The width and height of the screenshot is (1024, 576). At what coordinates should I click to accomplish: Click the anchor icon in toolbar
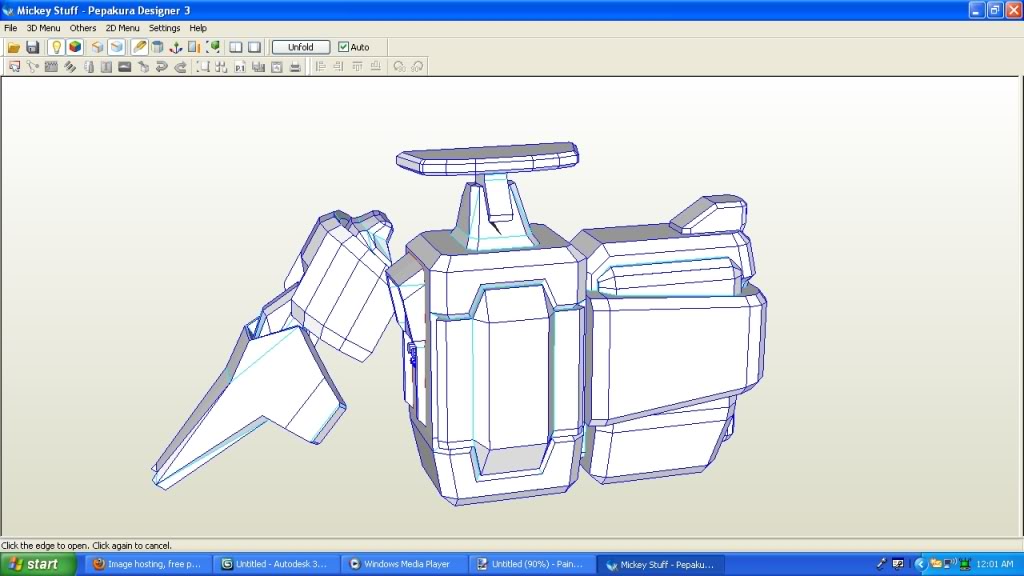coord(177,47)
